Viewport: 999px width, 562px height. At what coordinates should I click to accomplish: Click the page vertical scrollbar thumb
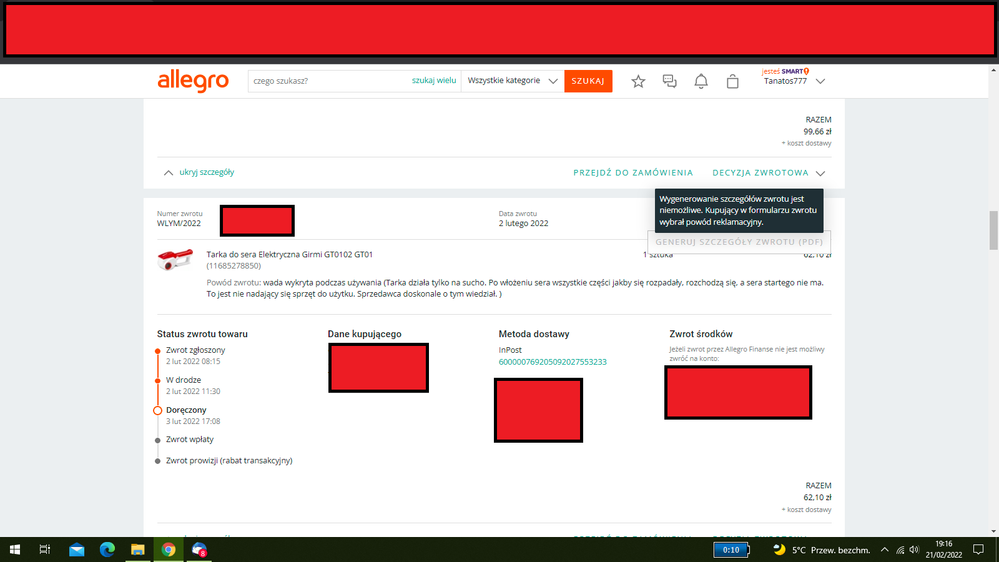pyautogui.click(x=993, y=230)
